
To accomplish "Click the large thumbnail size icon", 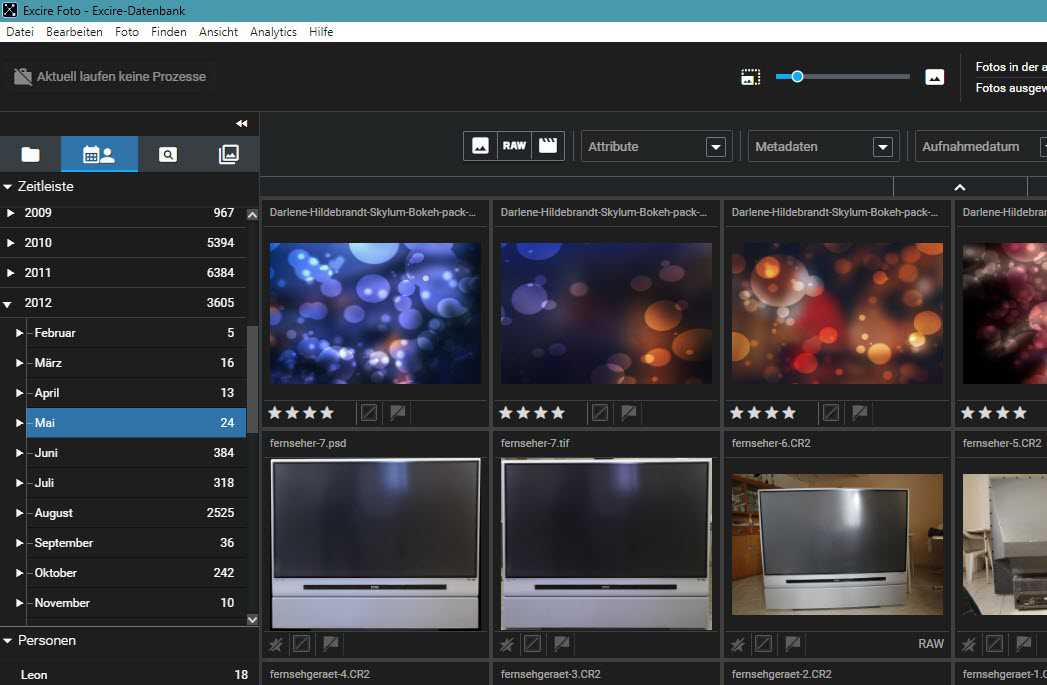I will (x=934, y=77).
